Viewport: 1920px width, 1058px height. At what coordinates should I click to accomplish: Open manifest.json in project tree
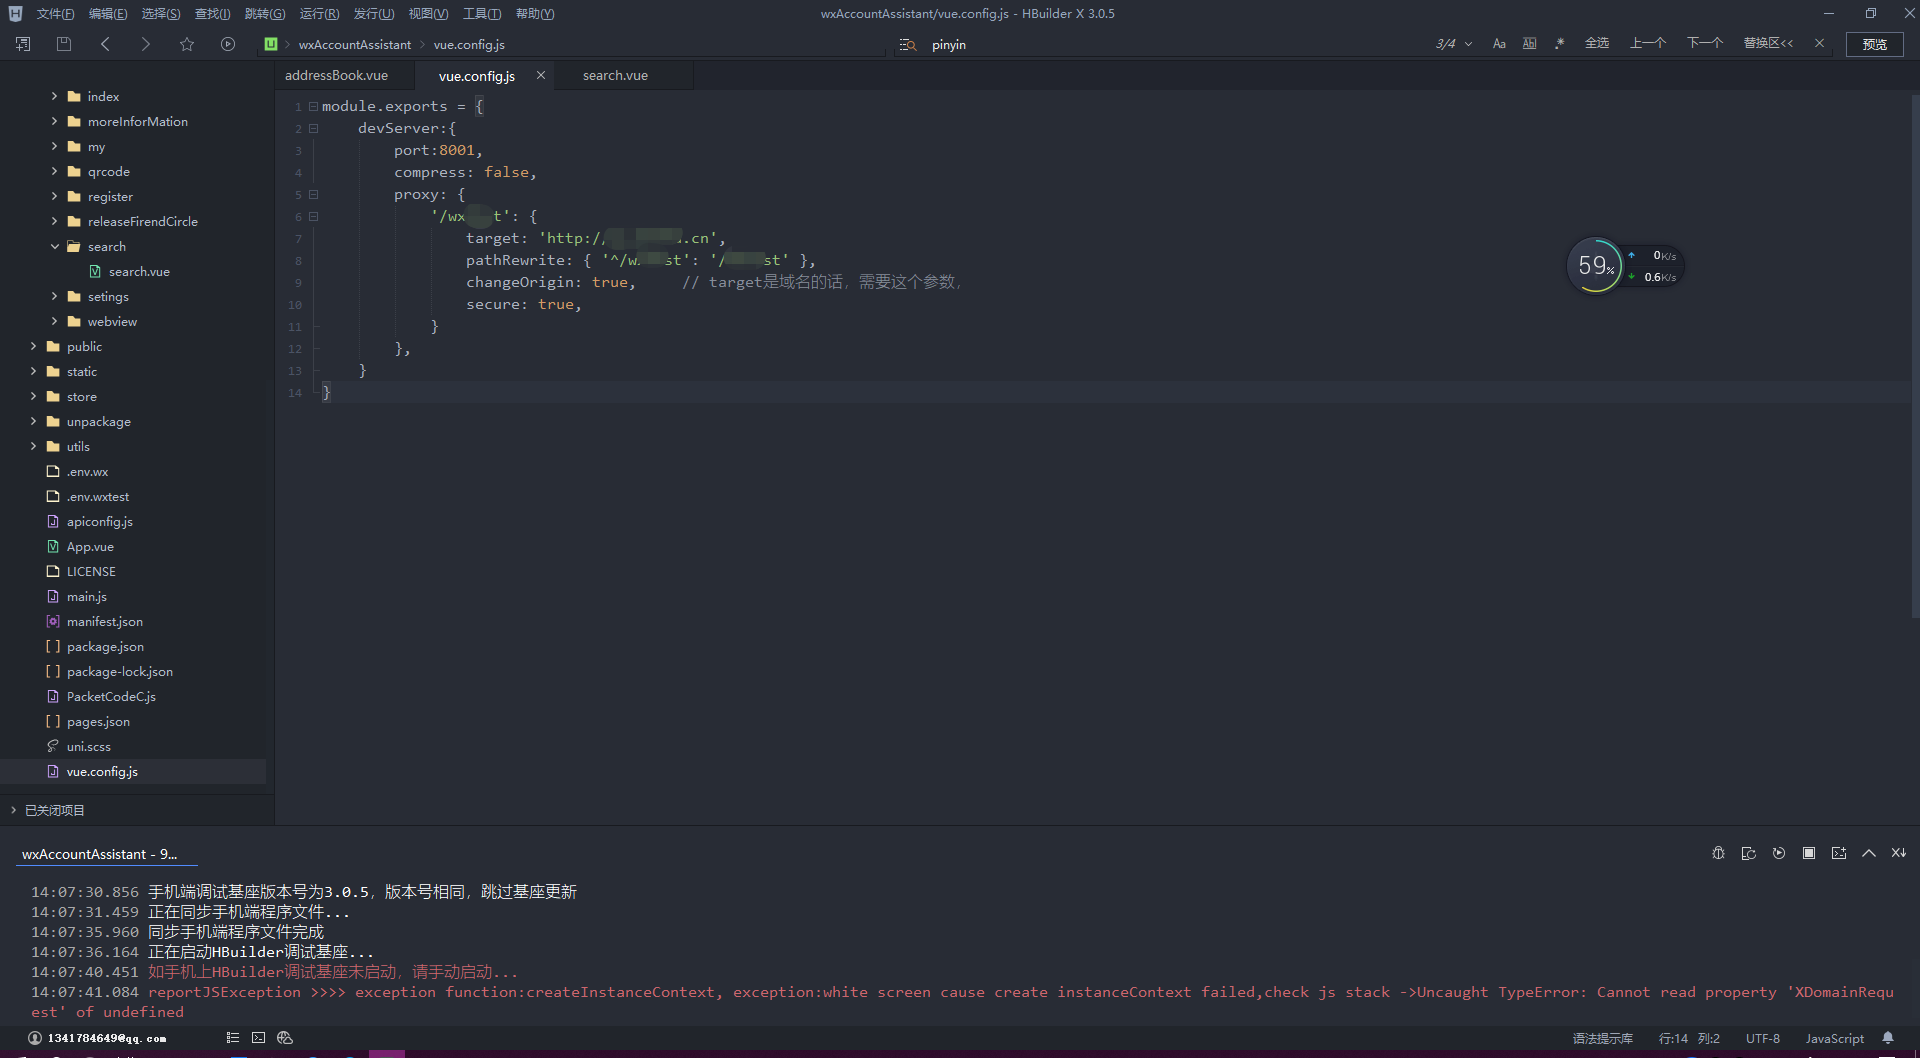tap(104, 622)
